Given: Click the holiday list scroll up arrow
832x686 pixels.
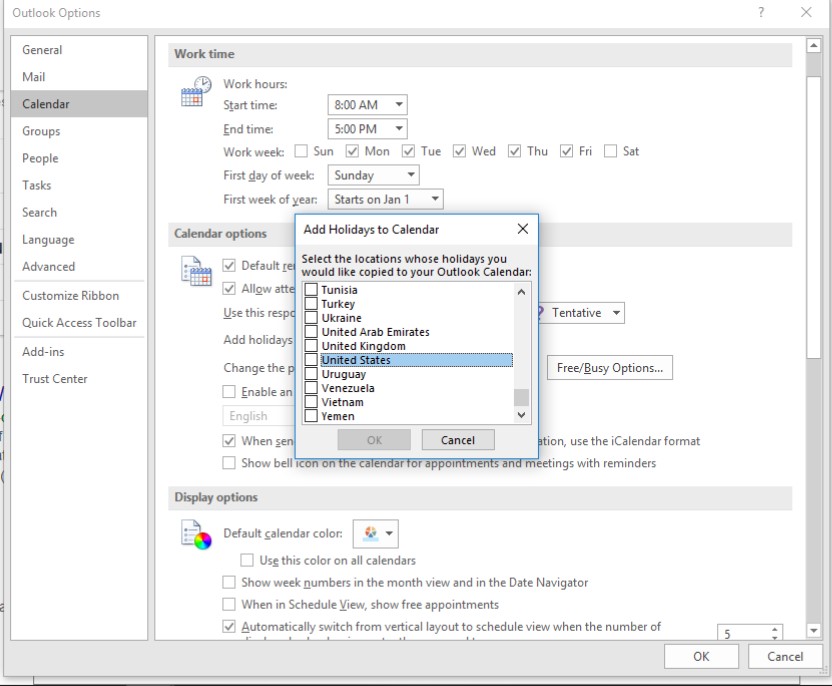Looking at the screenshot, I should pos(521,292).
